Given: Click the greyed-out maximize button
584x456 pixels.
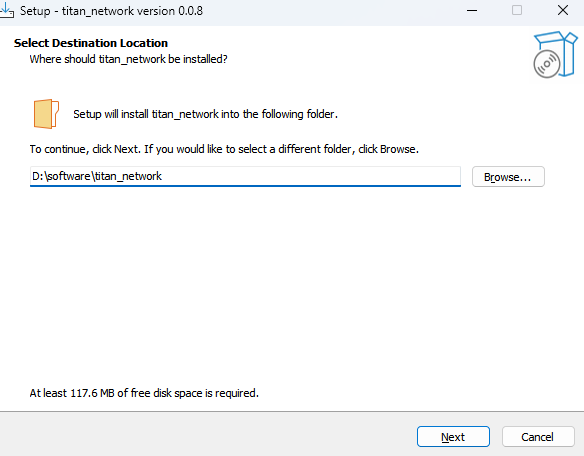Looking at the screenshot, I should click(517, 10).
